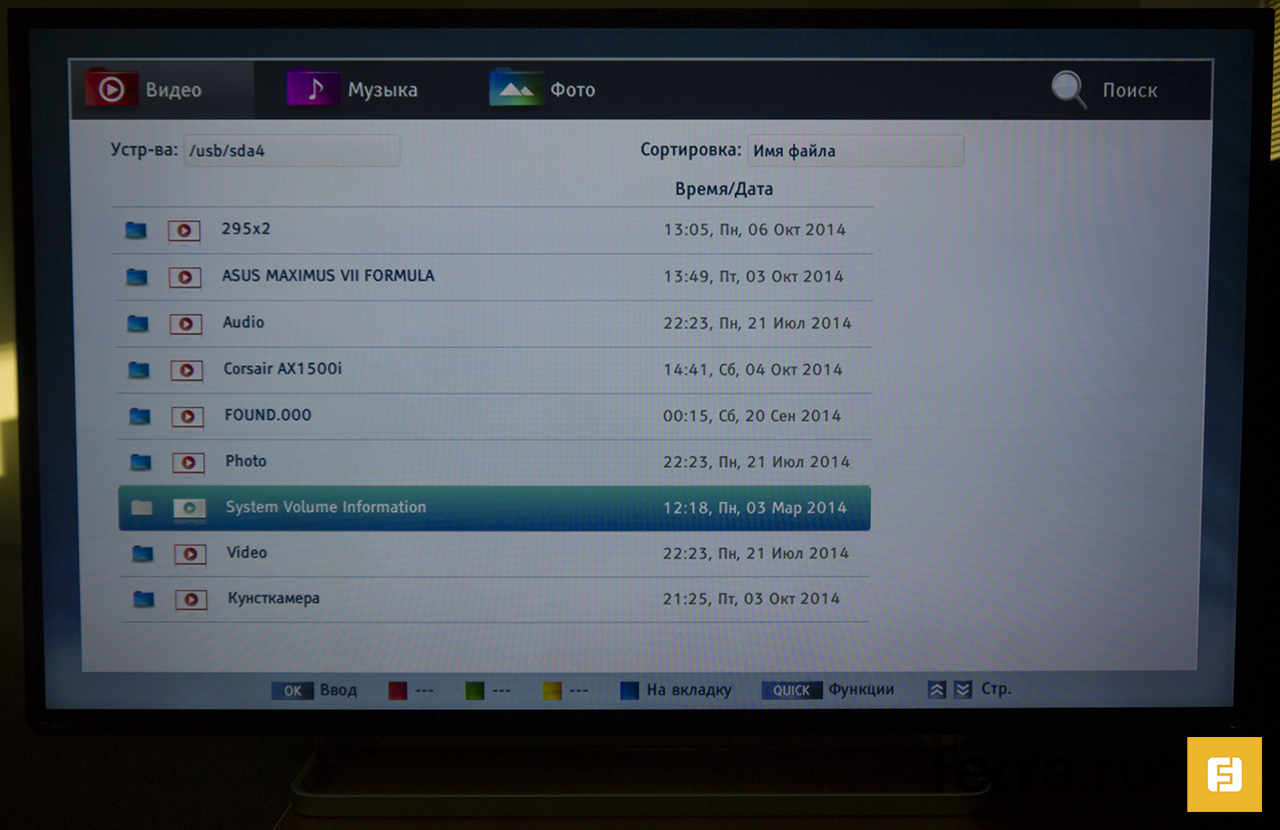Click the OK Ввод button hint

click(314, 690)
